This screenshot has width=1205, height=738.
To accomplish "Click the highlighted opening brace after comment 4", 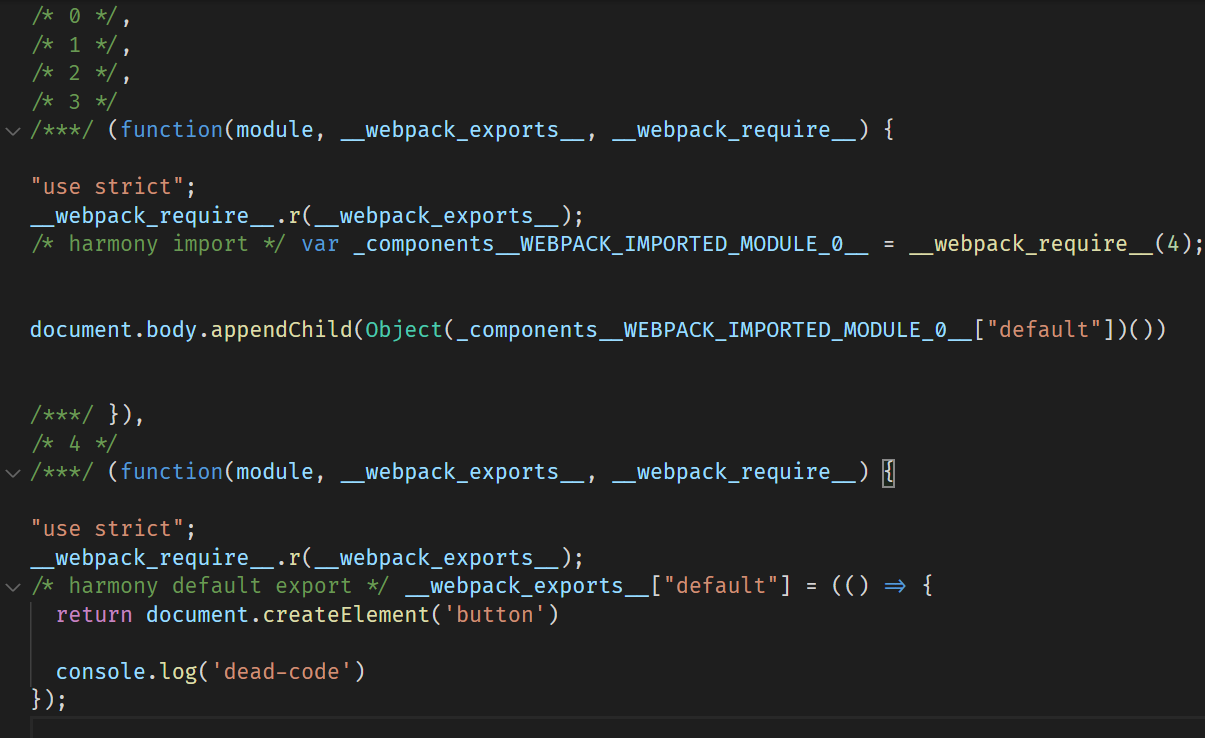I will 889,472.
